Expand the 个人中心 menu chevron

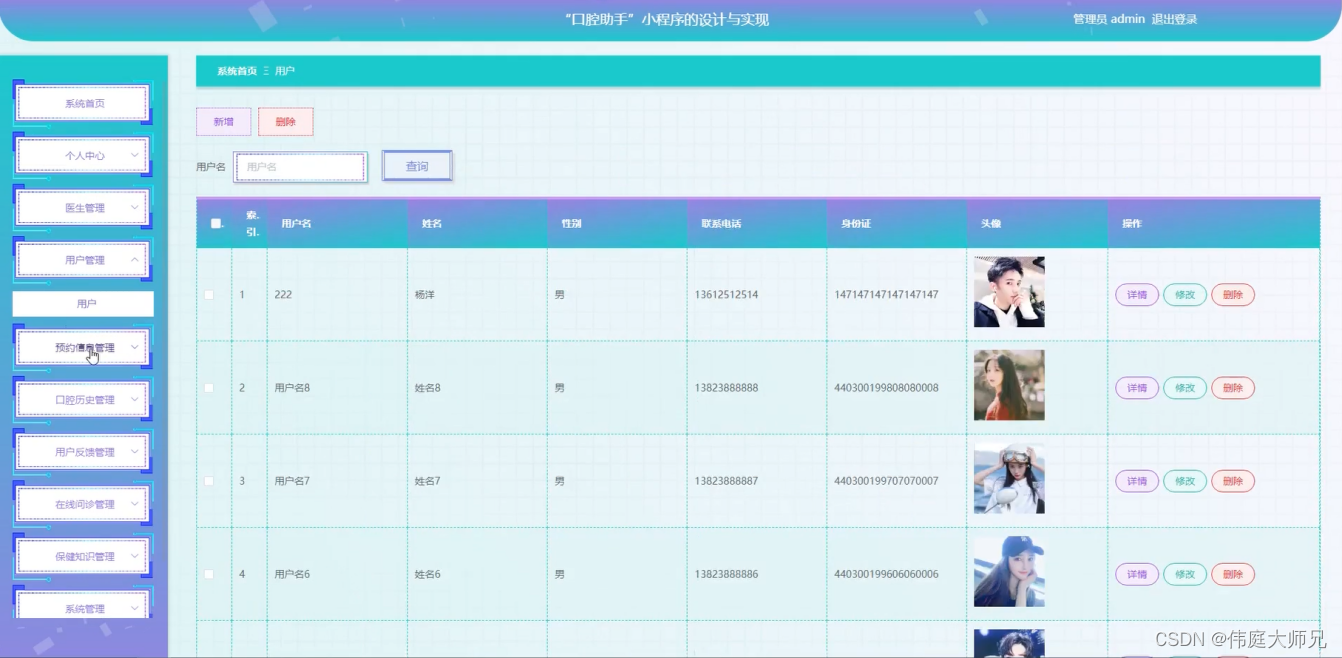[134, 156]
